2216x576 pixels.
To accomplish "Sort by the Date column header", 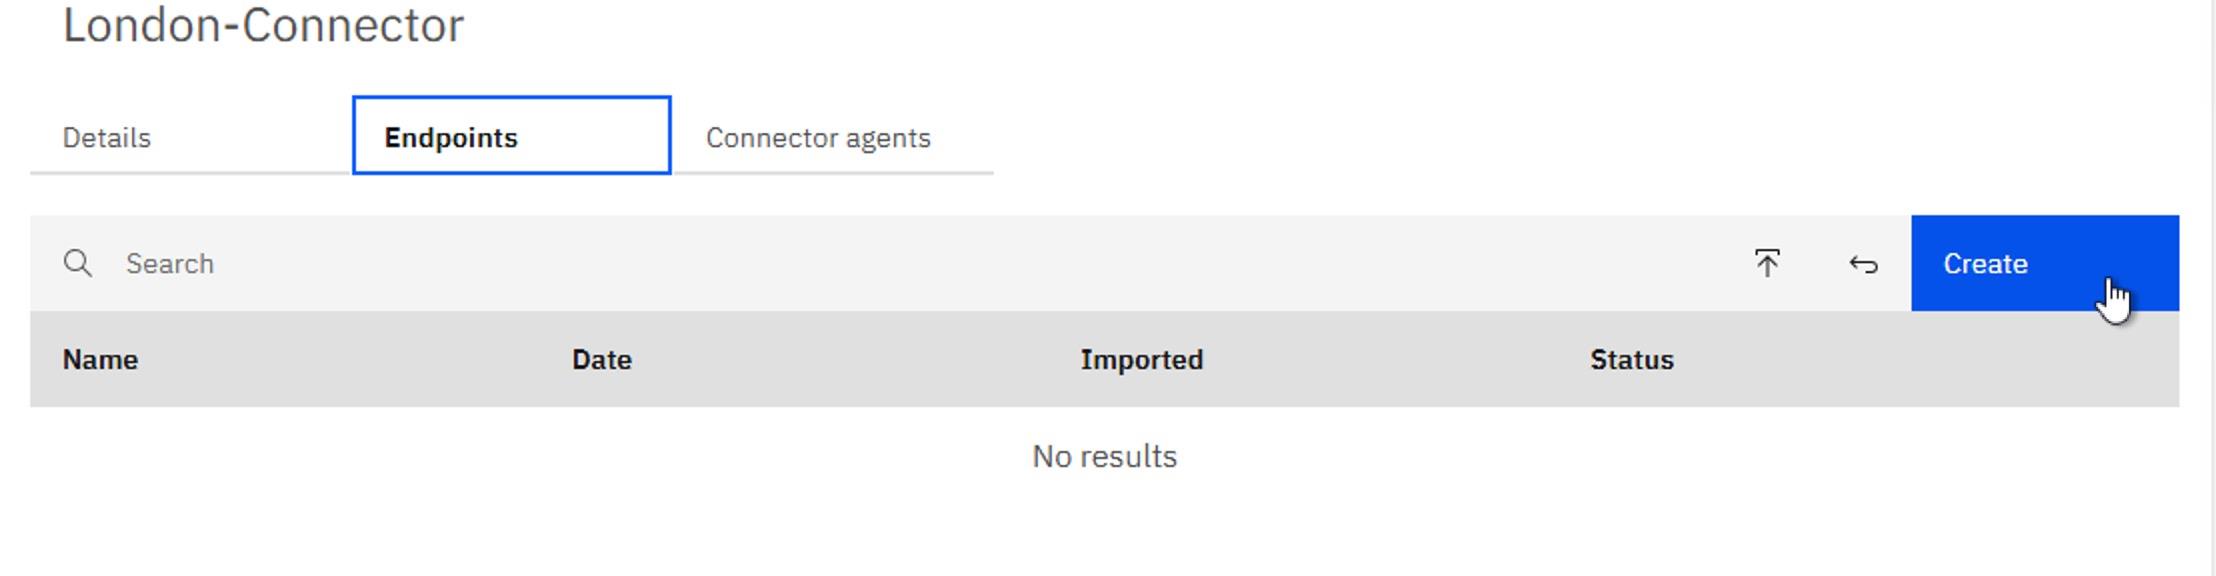I will click(601, 360).
